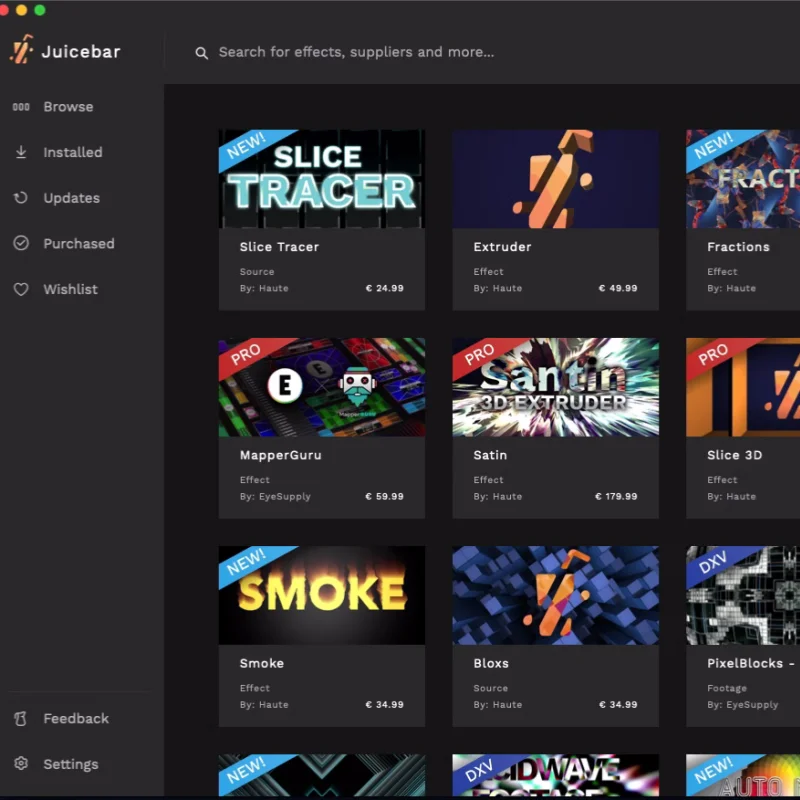Open the PixelBlocks thumbnail image
The image size is (800, 800).
pos(743,595)
